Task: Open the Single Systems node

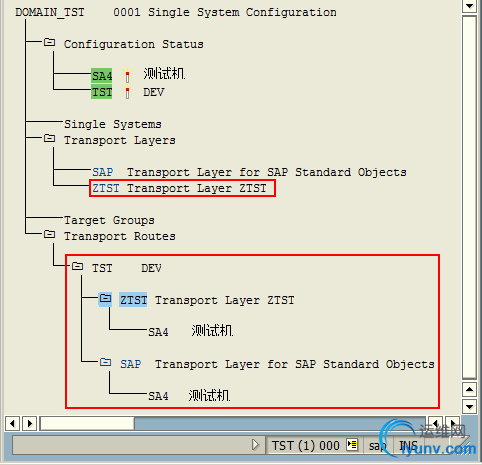Action: click(x=113, y=124)
